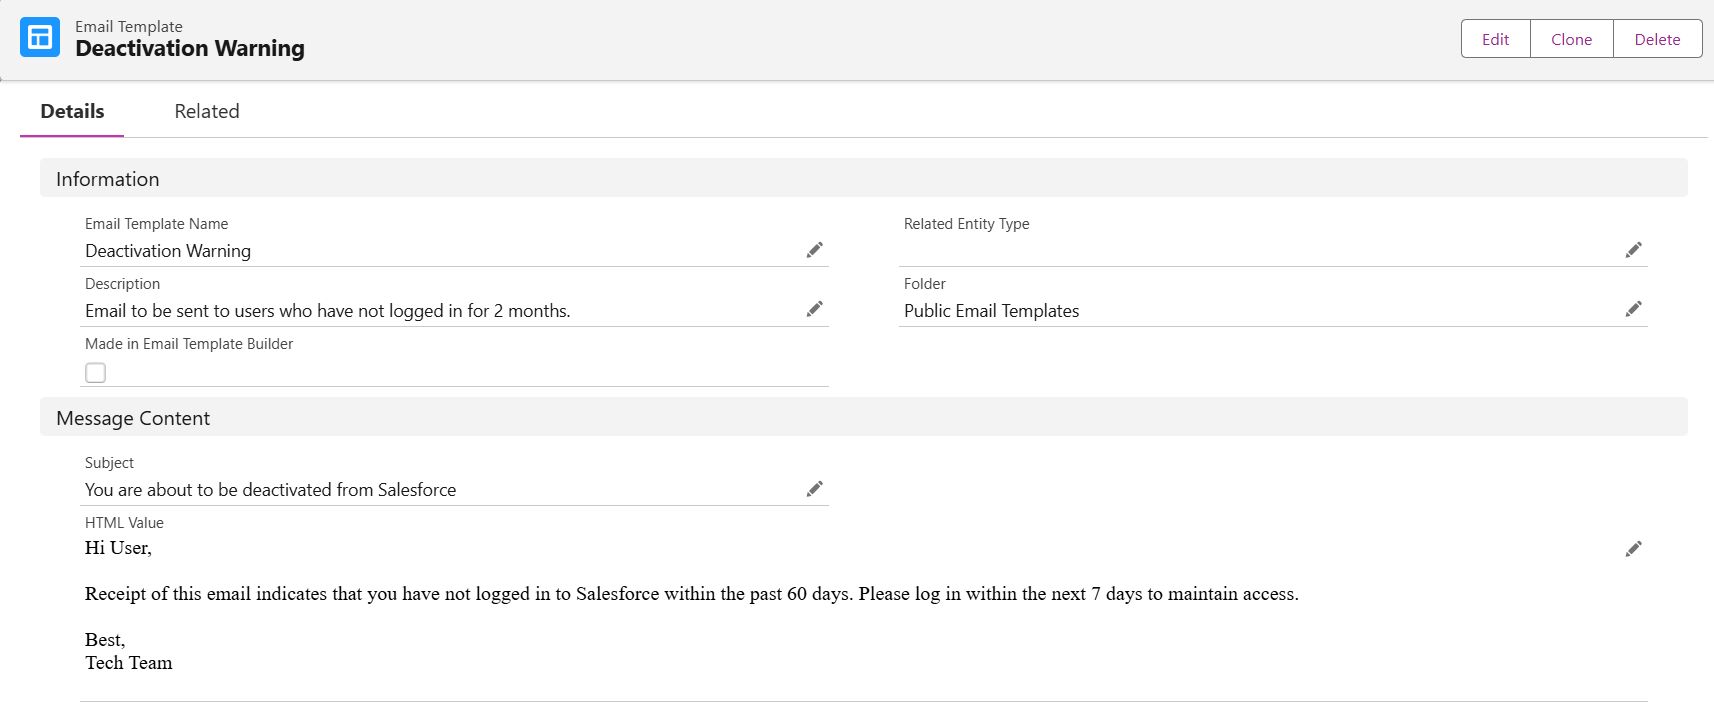Collapse the Information section header
Screen dimensions: 1714x707
pos(108,179)
